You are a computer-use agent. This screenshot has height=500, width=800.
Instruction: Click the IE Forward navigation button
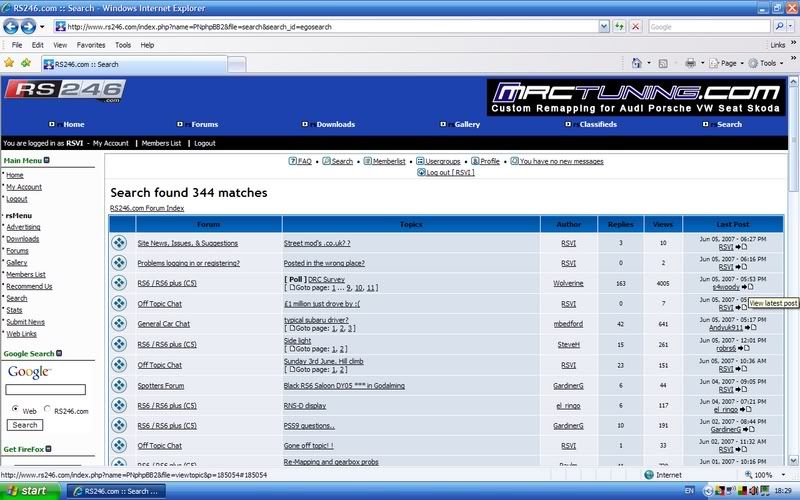point(29,26)
